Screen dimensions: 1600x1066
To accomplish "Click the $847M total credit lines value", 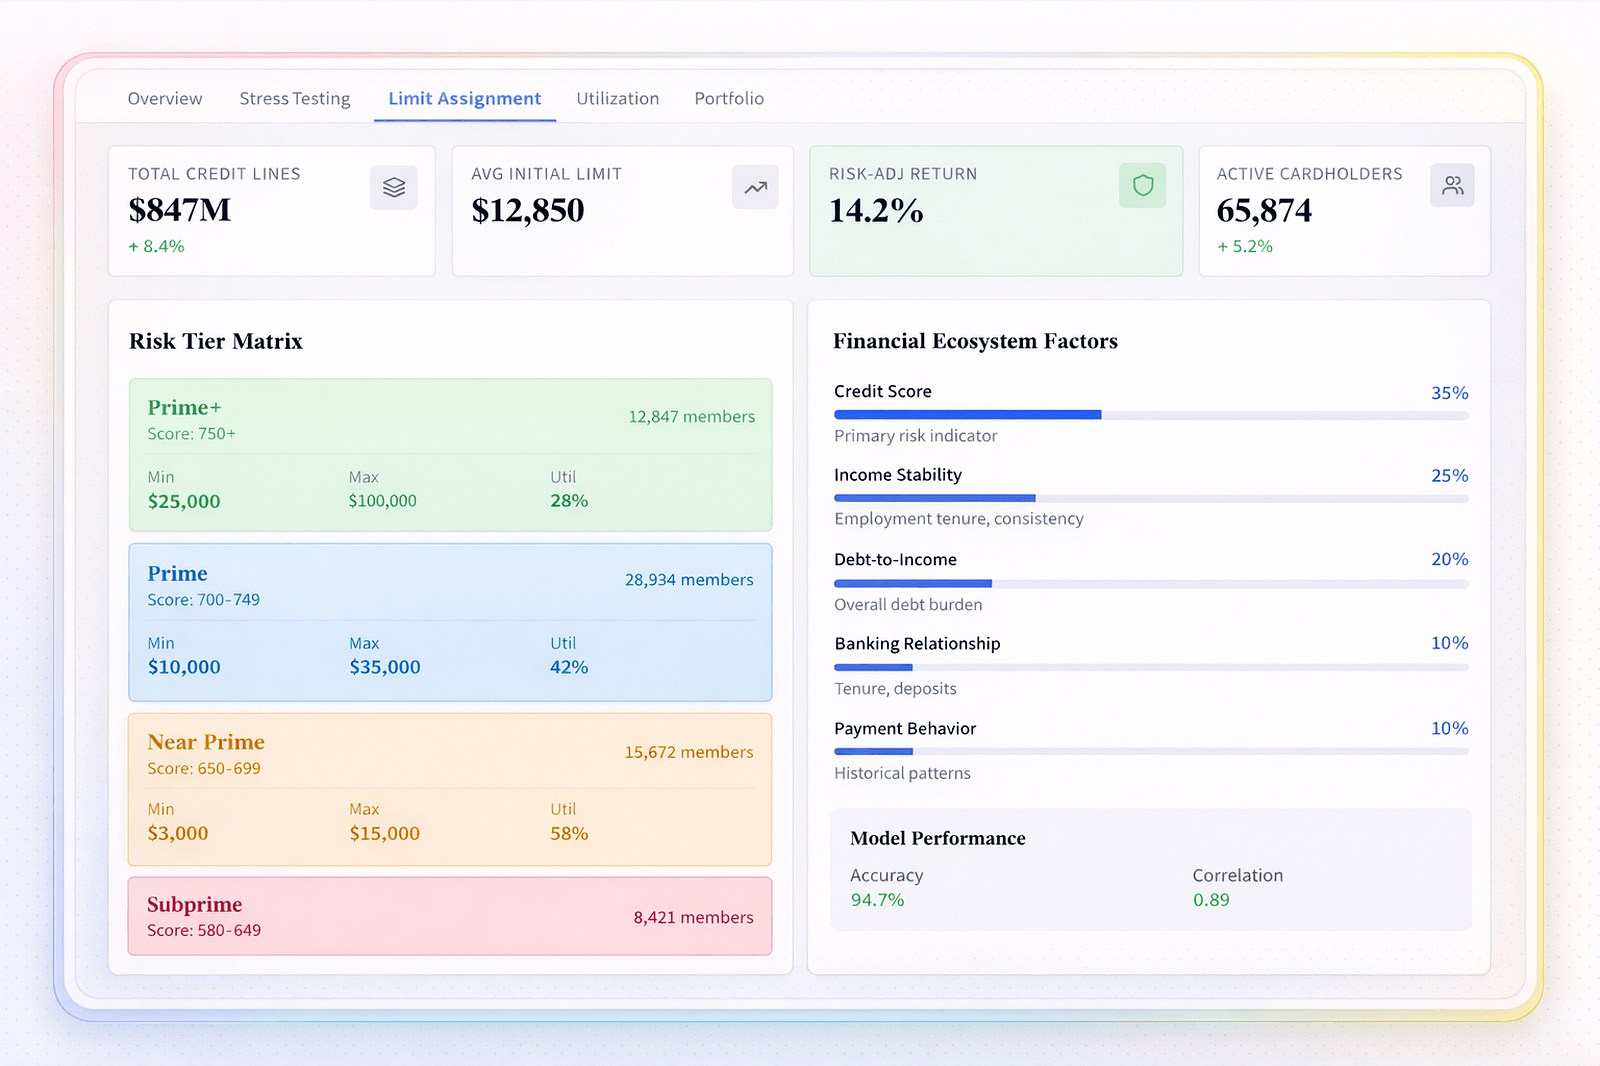I will click(180, 211).
